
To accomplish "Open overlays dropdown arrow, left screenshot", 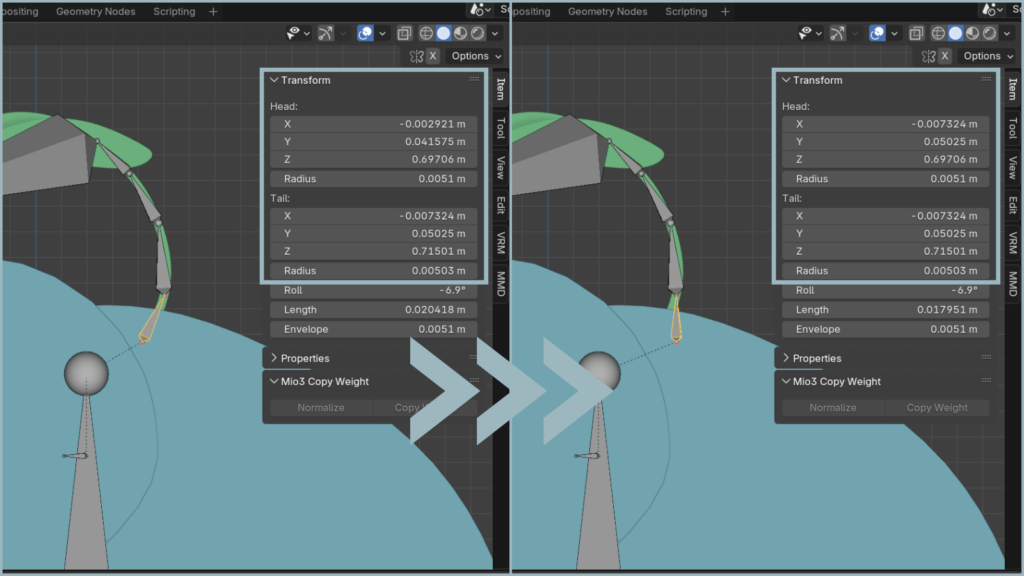I will 382,33.
